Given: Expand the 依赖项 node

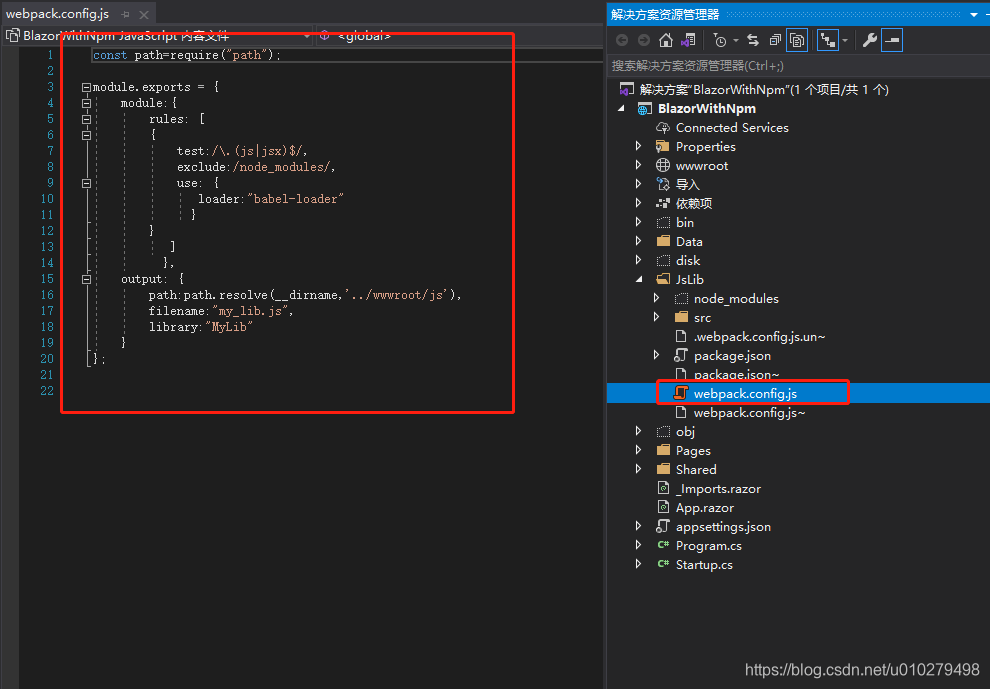Looking at the screenshot, I should 638,203.
